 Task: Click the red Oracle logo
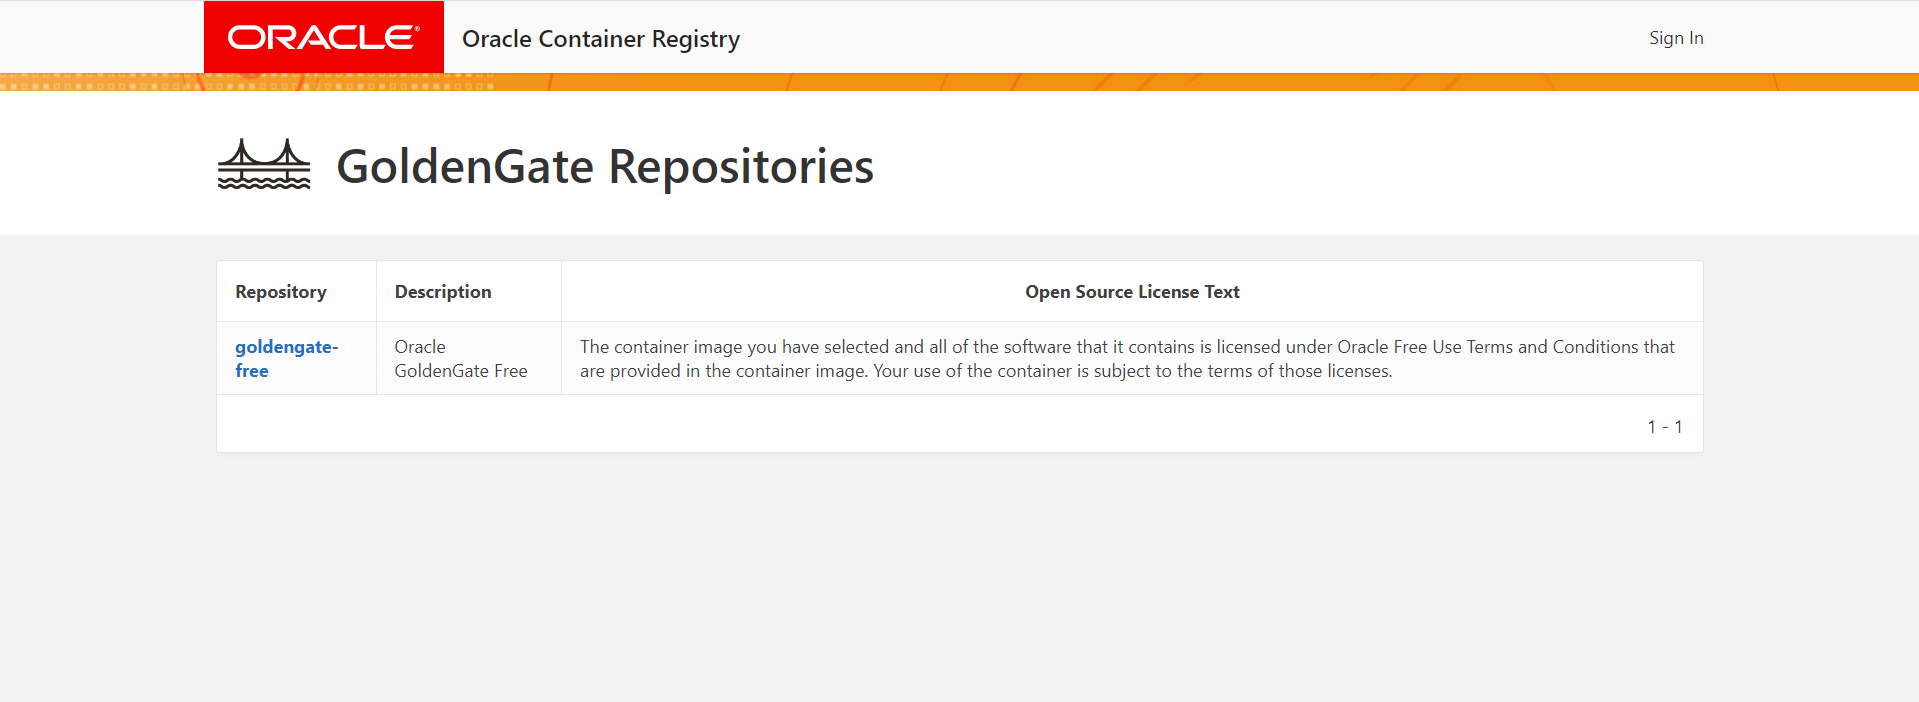pyautogui.click(x=323, y=37)
